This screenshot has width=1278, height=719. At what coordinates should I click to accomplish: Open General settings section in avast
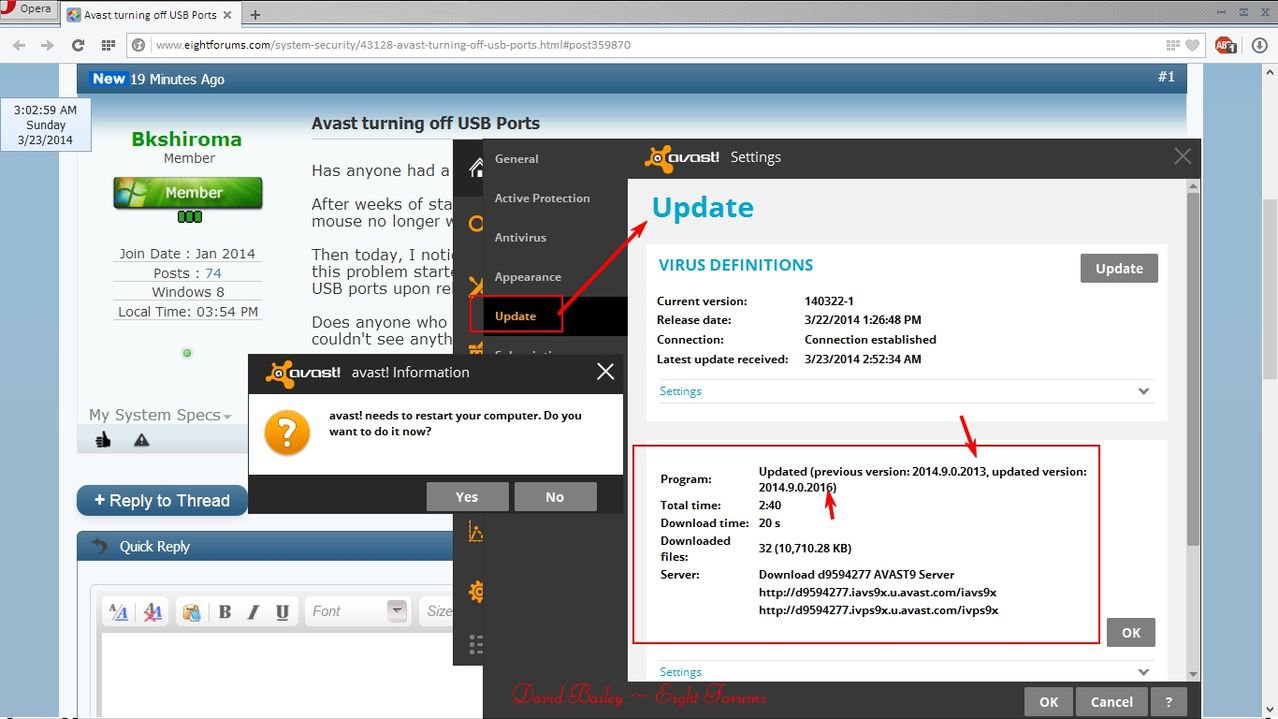[x=517, y=159]
